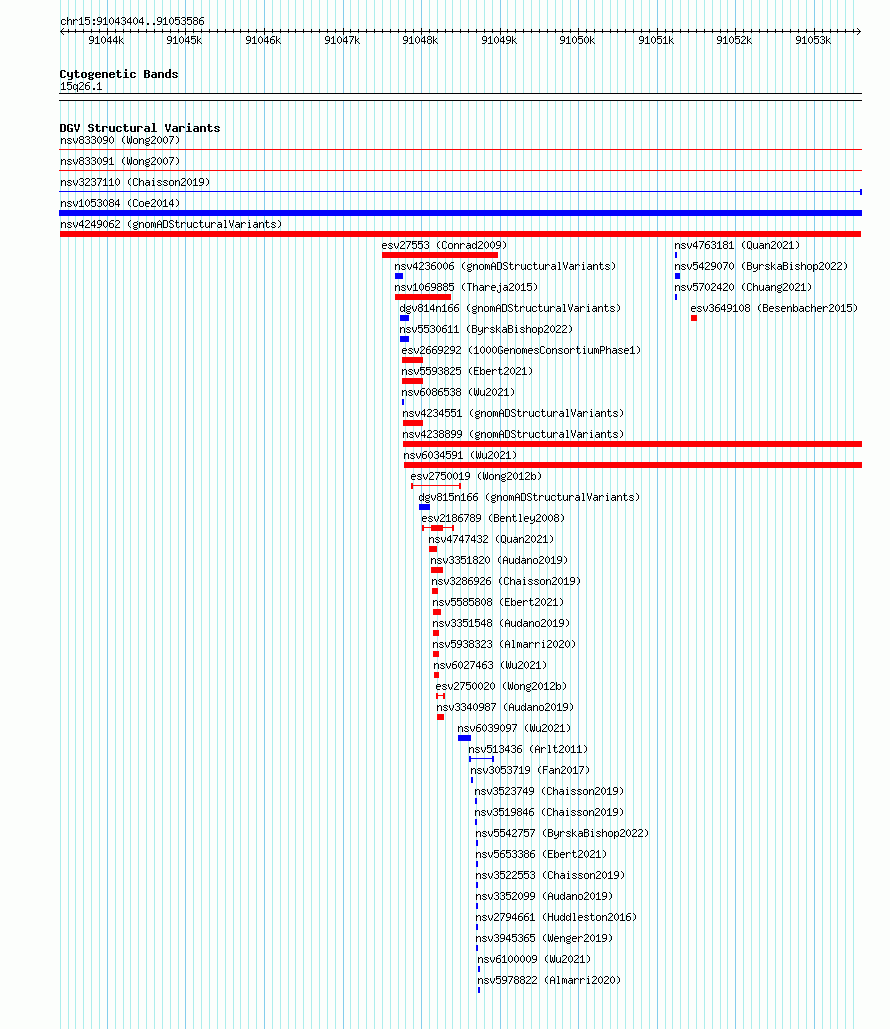This screenshot has width=890, height=1029.
Task: Click the 91051k ruler position label
Action: click(x=656, y=41)
